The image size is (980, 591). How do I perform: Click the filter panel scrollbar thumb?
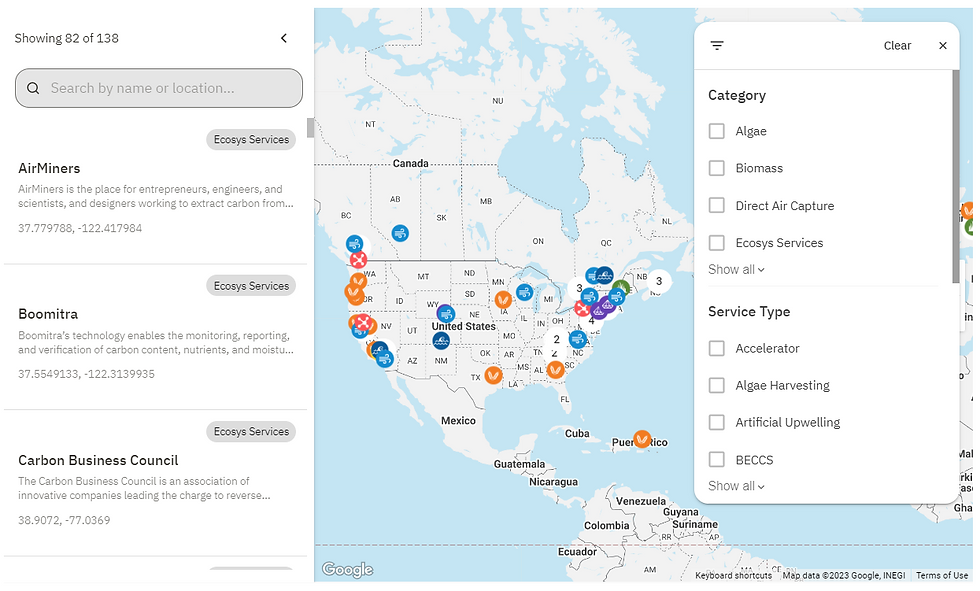coord(956,176)
